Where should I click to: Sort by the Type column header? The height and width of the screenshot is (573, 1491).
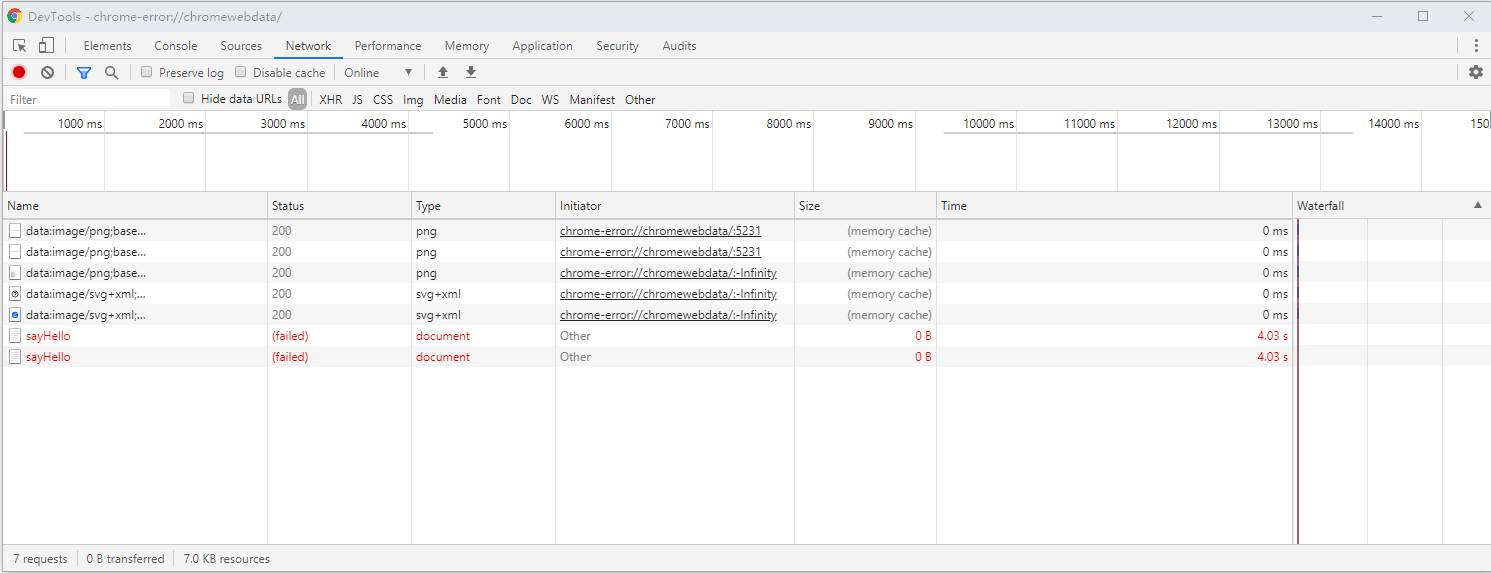483,205
